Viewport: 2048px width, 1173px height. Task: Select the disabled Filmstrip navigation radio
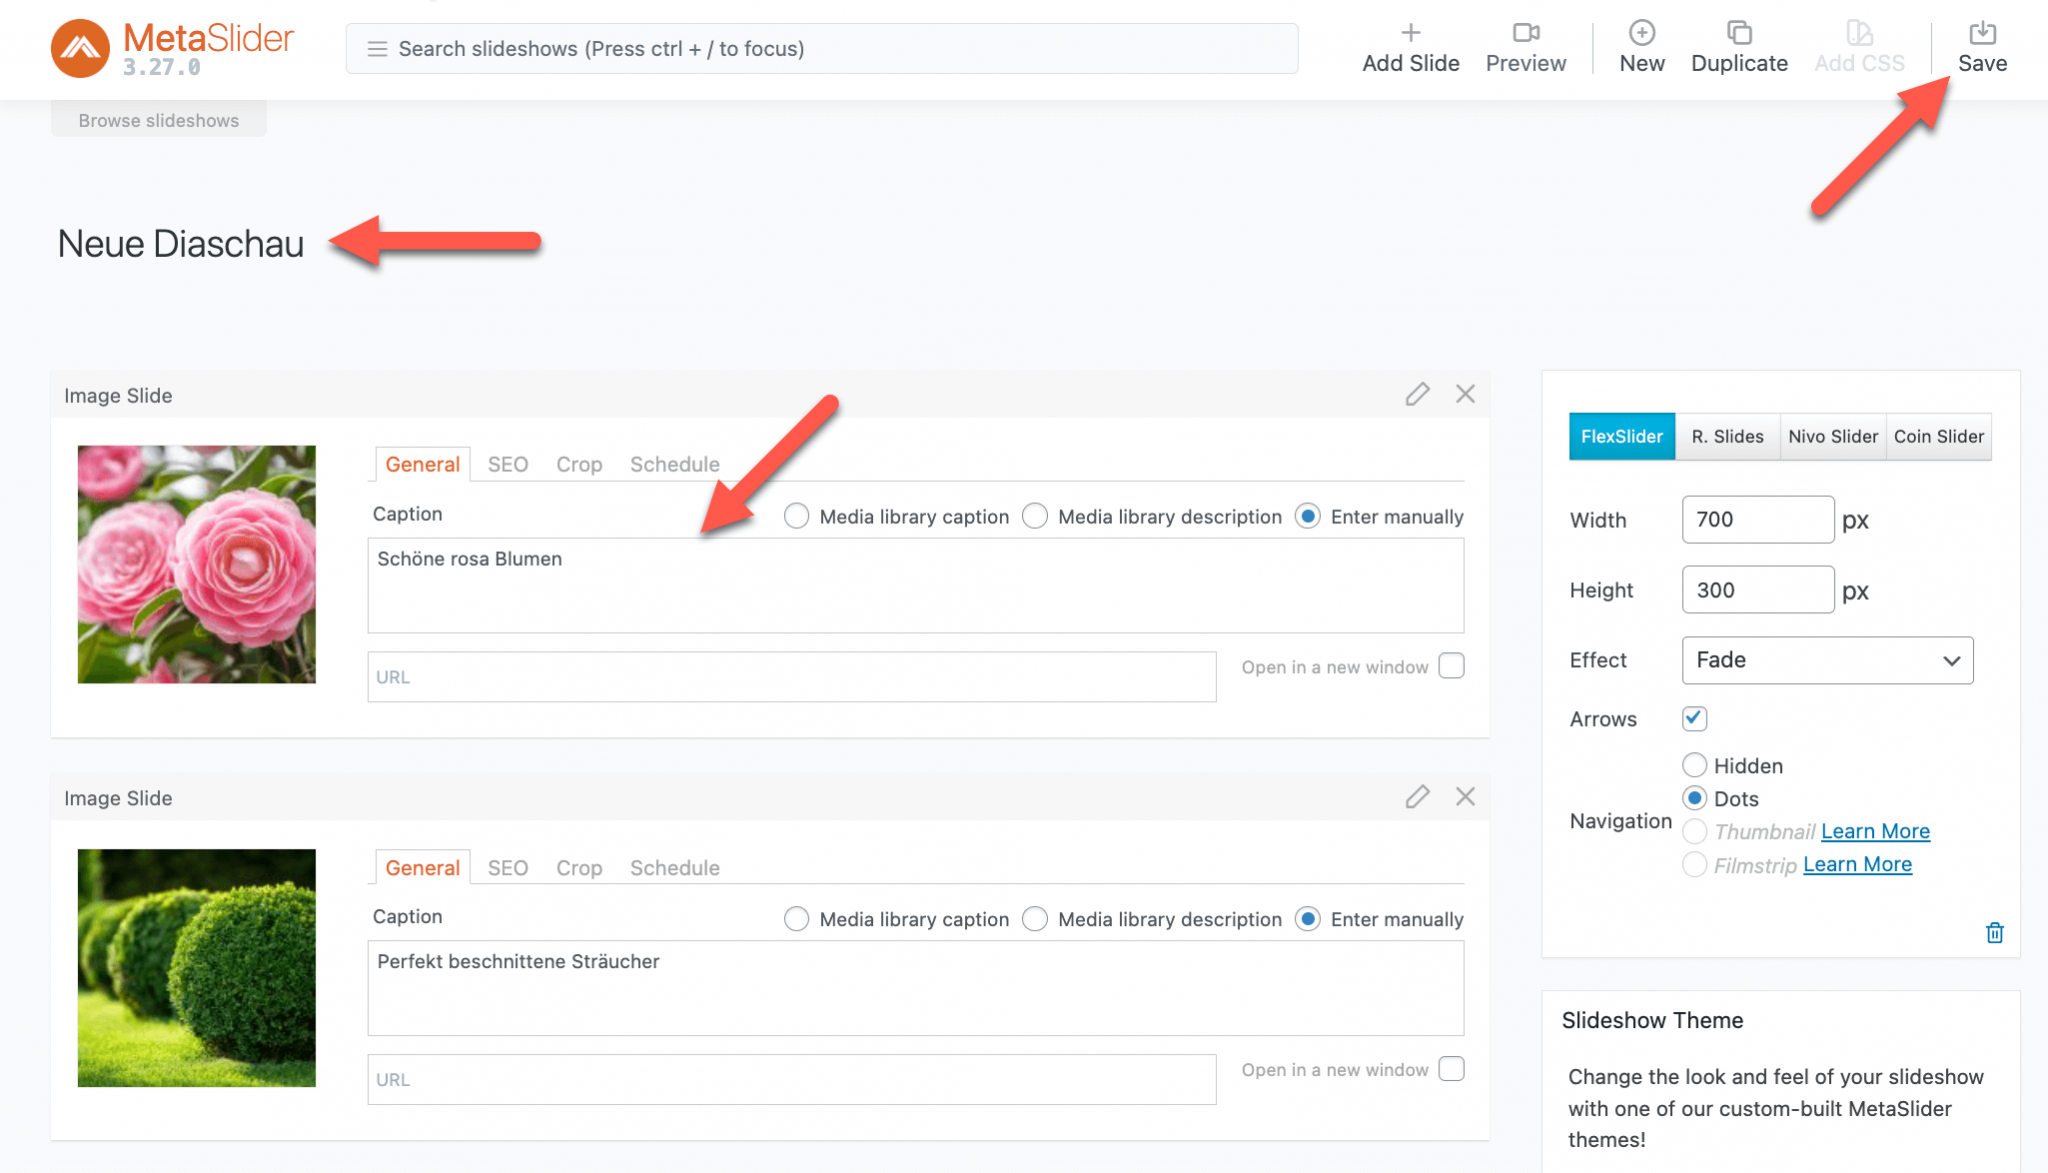[x=1694, y=864]
